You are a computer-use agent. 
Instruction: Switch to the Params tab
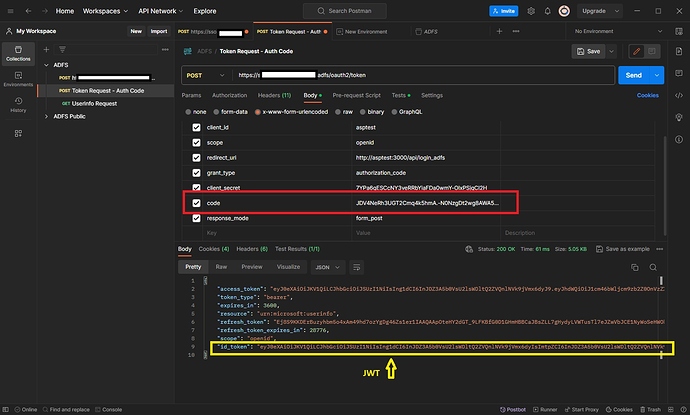click(191, 95)
